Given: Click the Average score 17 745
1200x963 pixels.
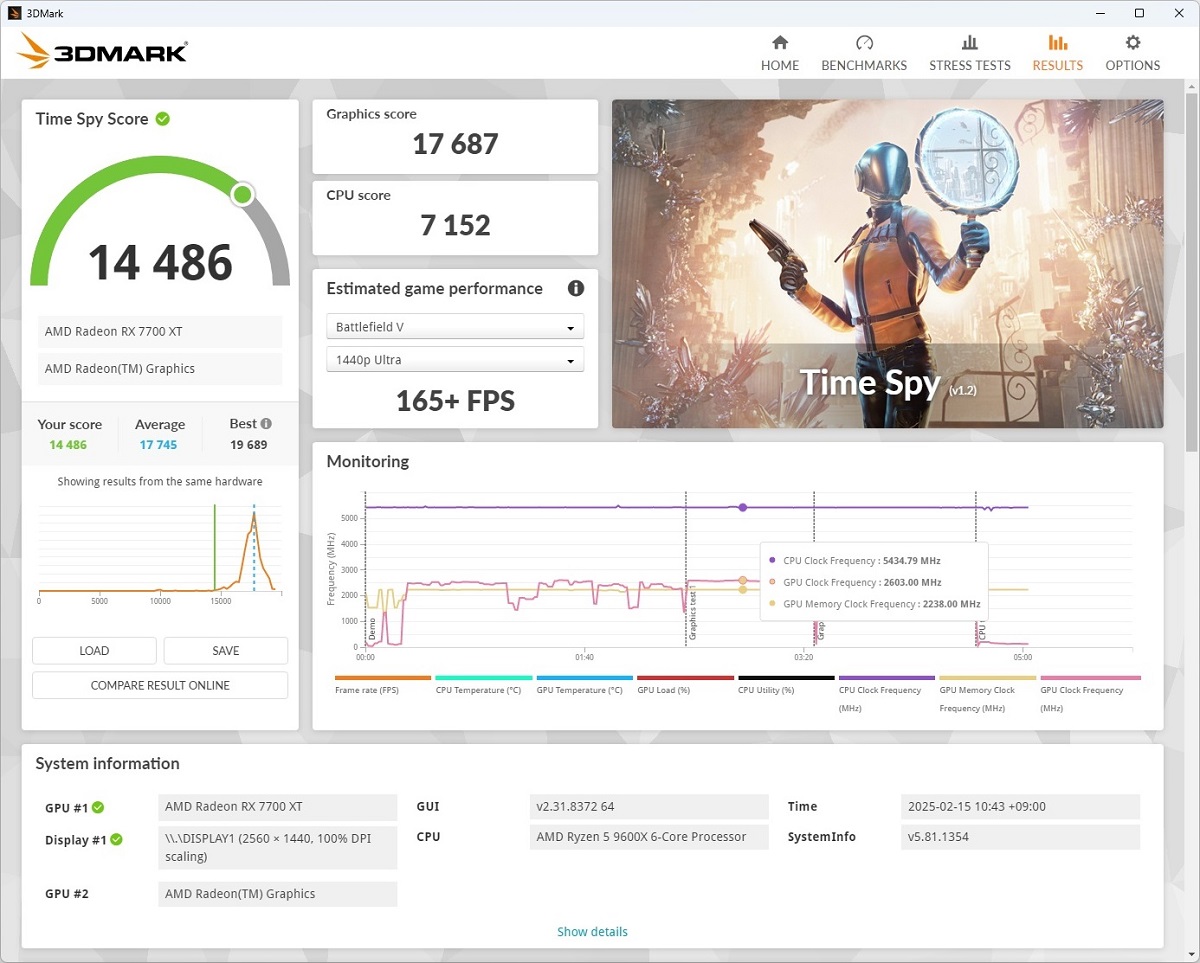Looking at the screenshot, I should (158, 445).
